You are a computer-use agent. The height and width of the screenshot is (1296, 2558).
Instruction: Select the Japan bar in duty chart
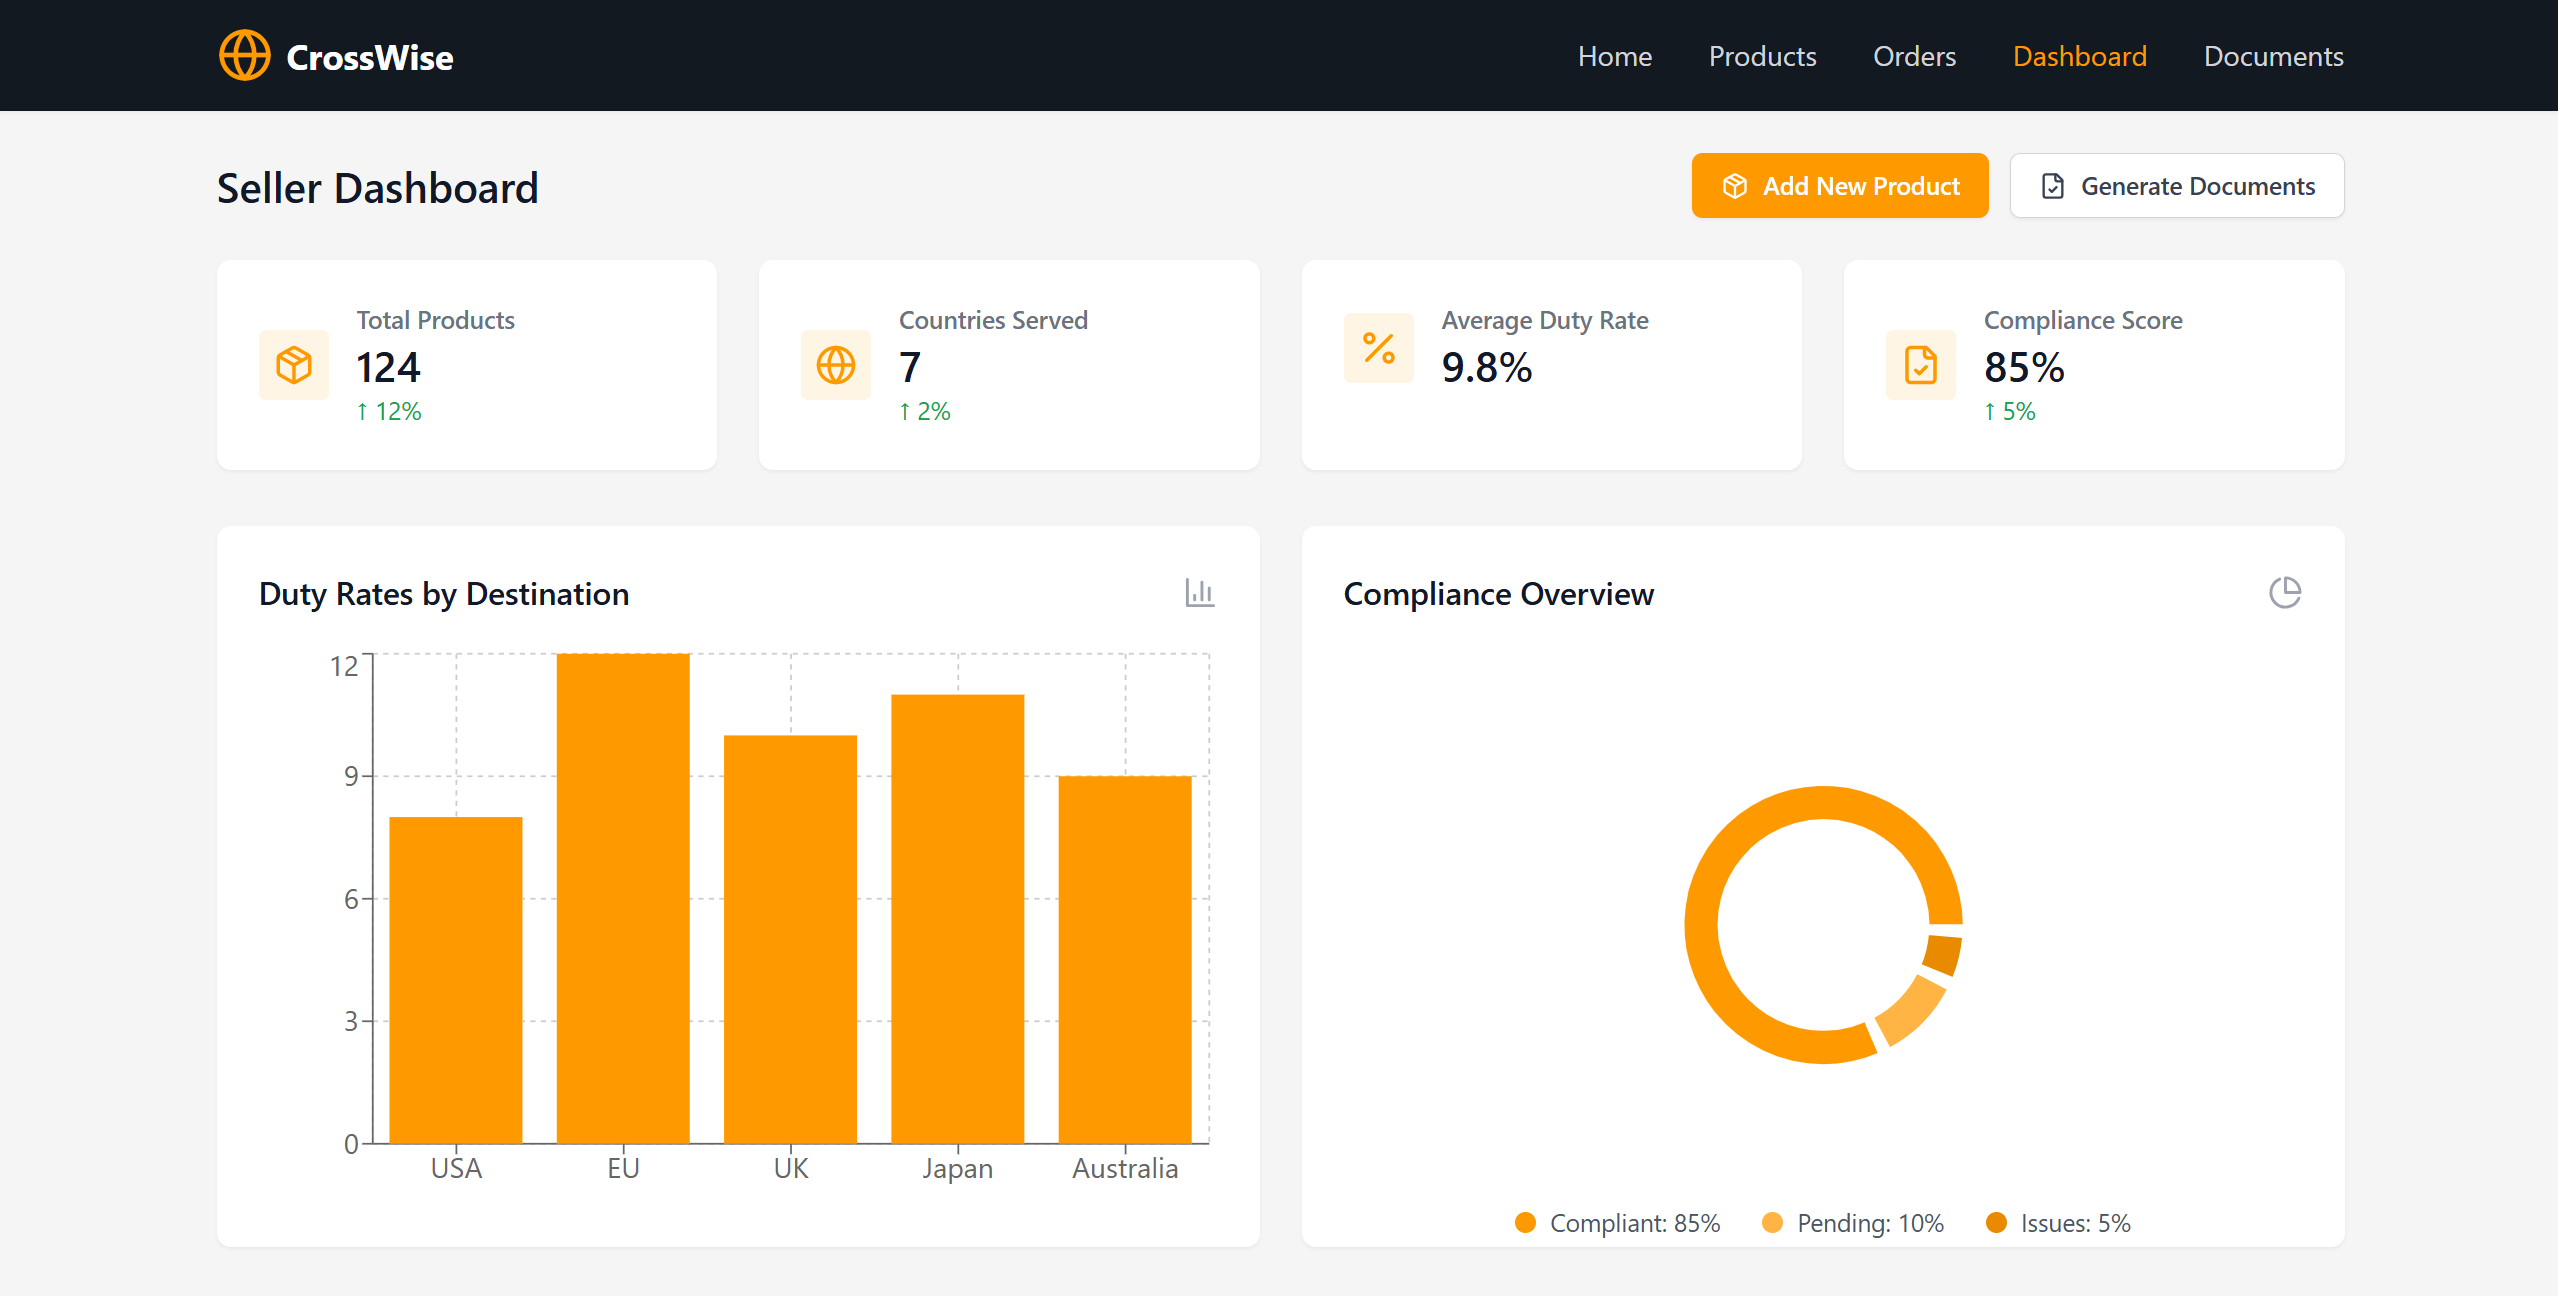pos(958,919)
